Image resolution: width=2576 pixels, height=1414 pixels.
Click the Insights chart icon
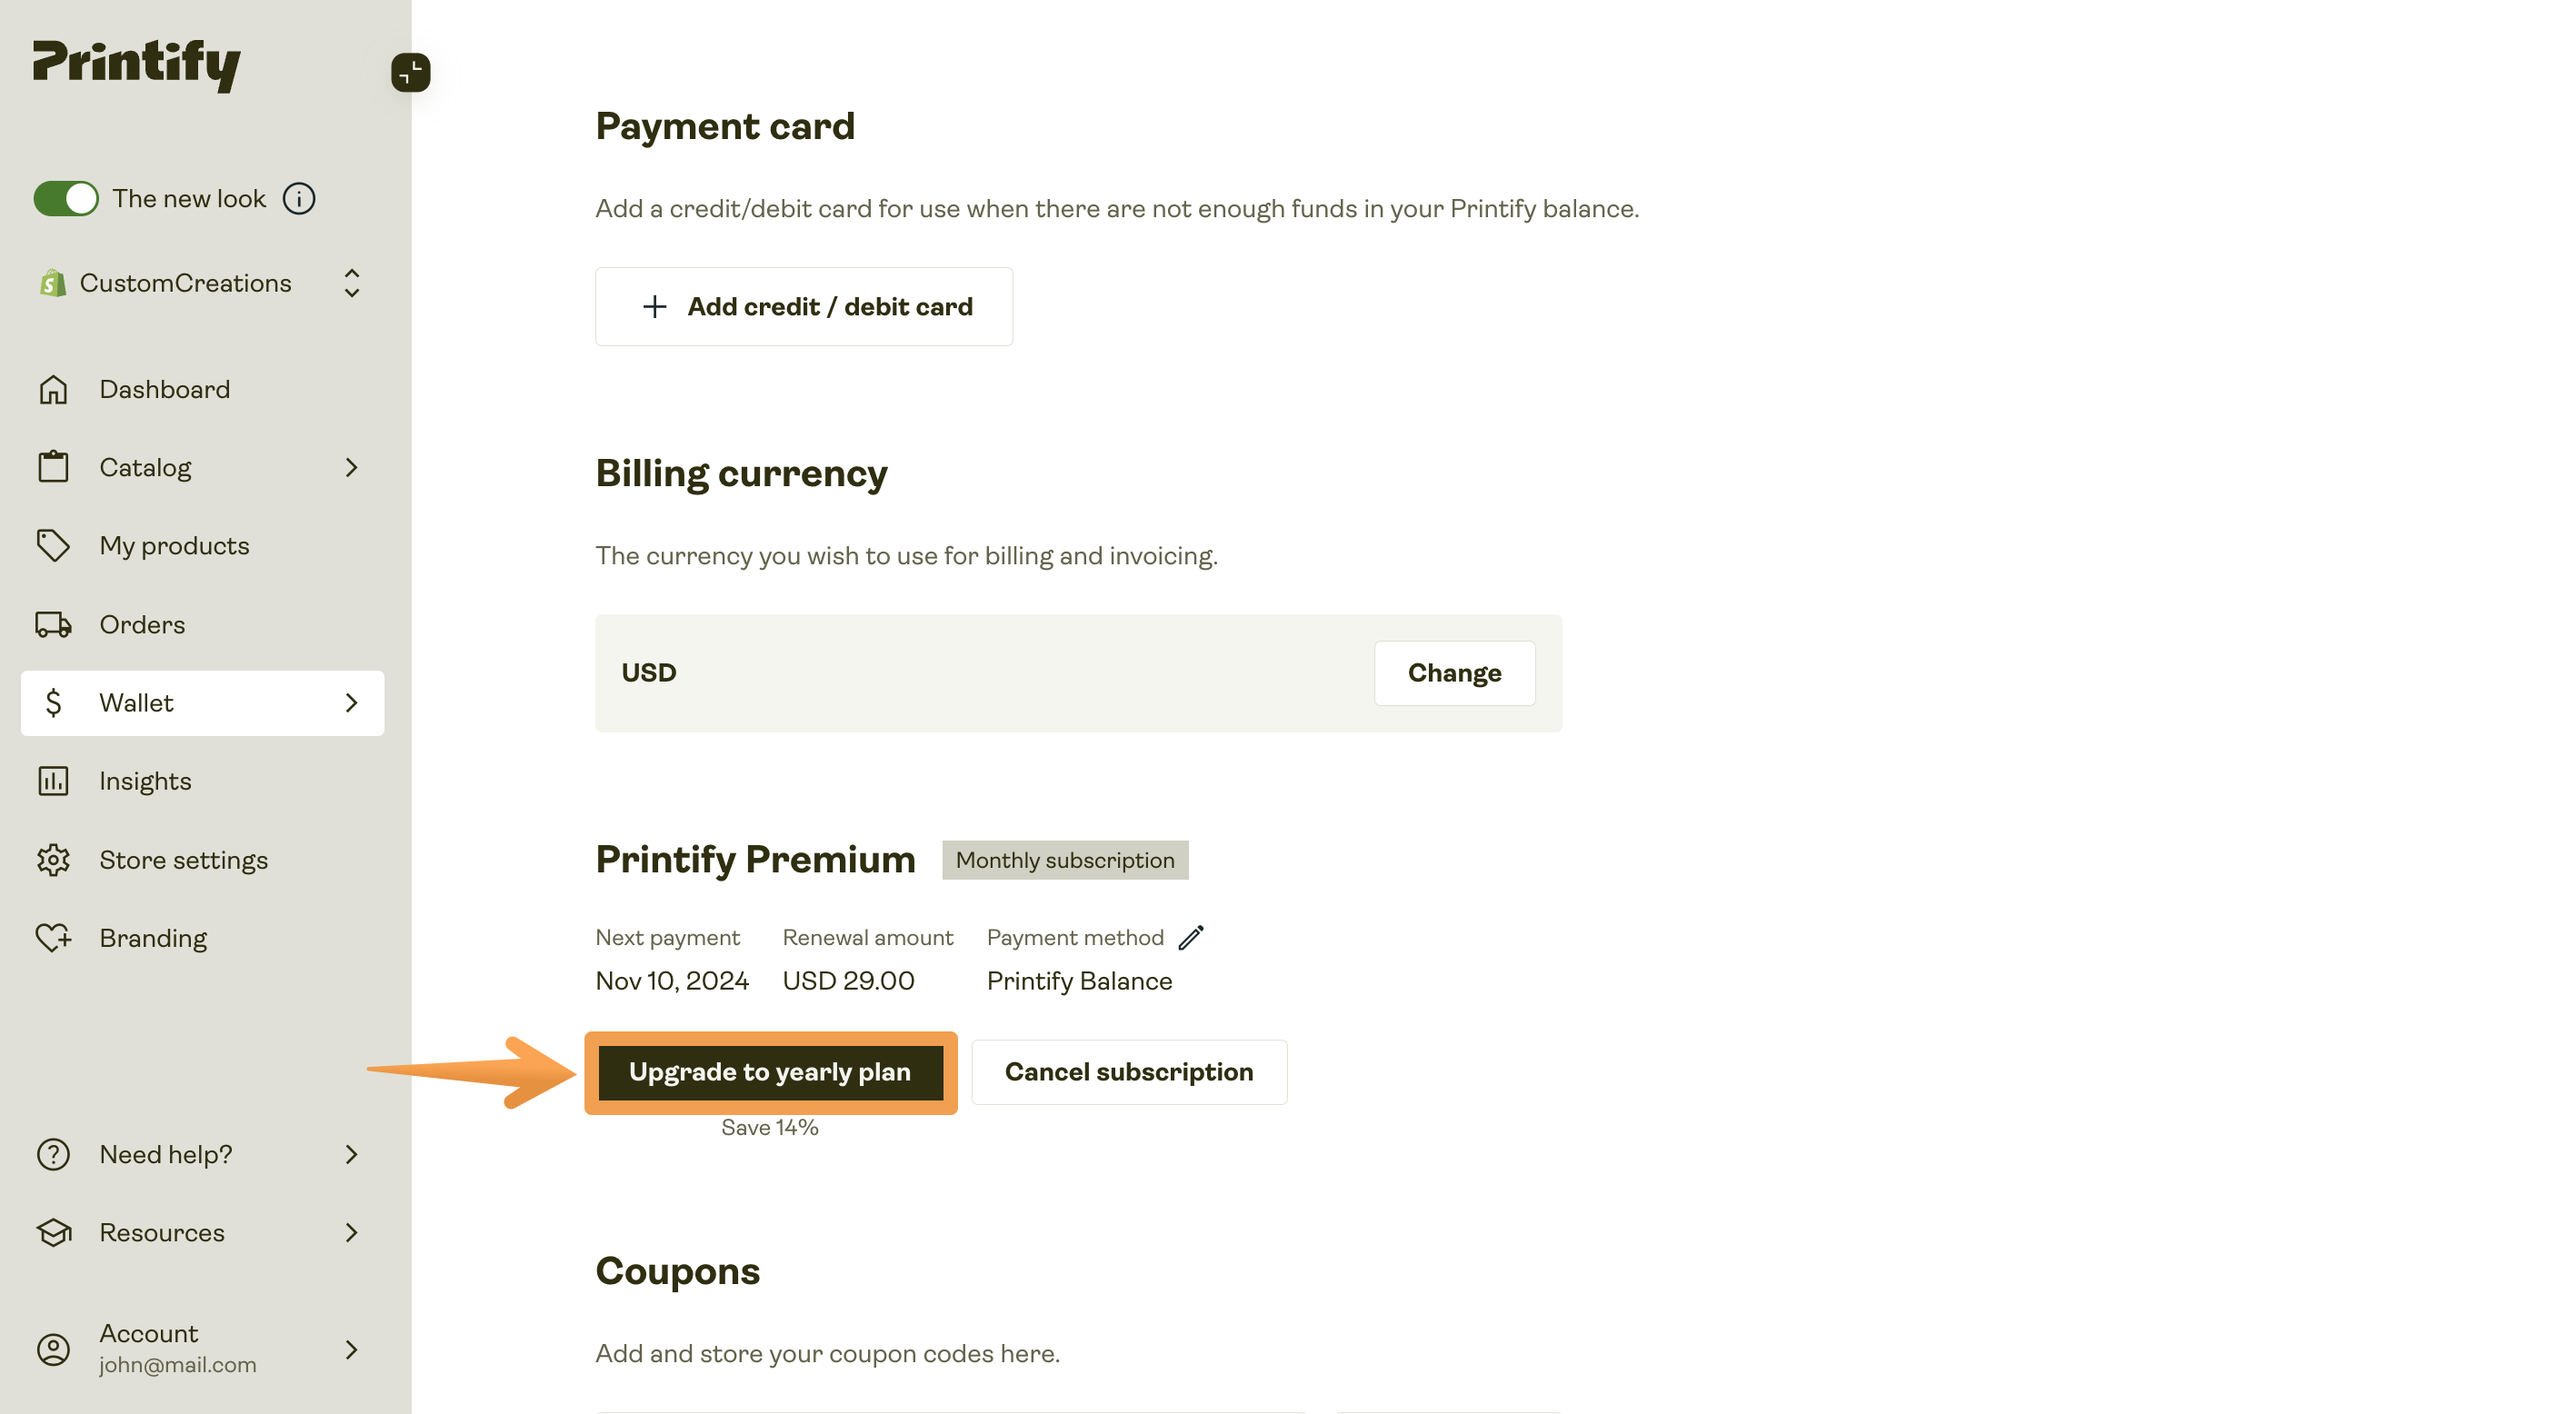[53, 781]
